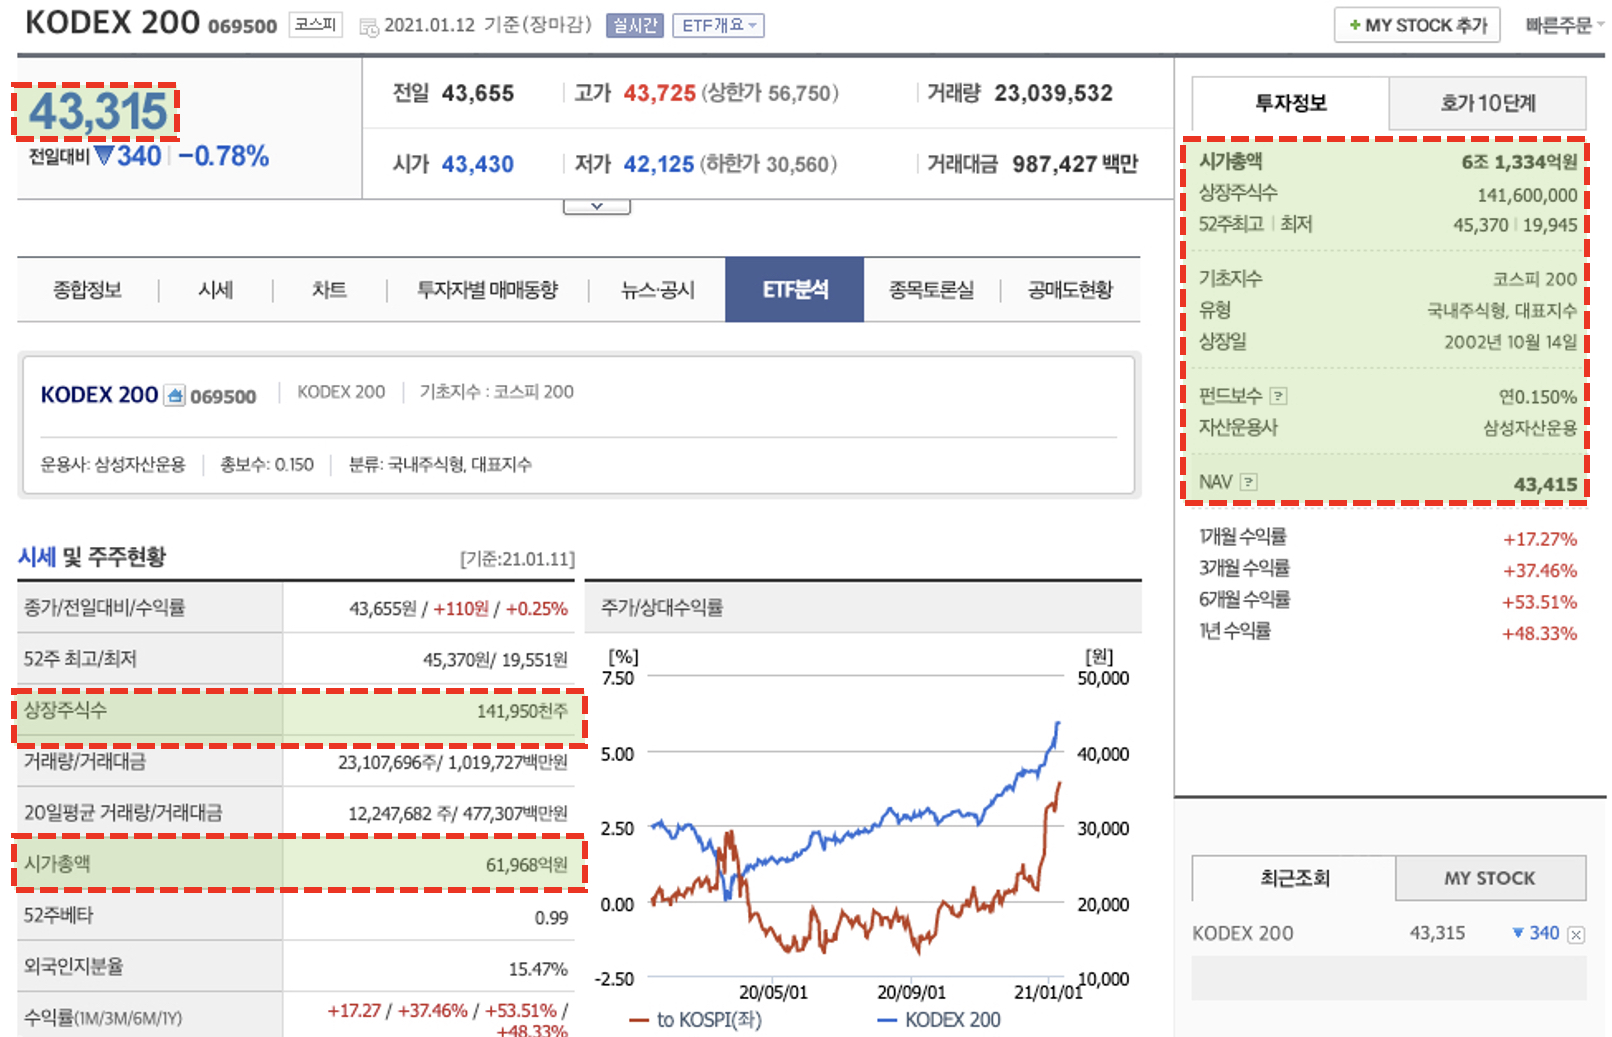This screenshot has width=1612, height=1037.
Task: Open the 투자자별 매매동향 tab
Action: pyautogui.click(x=487, y=290)
